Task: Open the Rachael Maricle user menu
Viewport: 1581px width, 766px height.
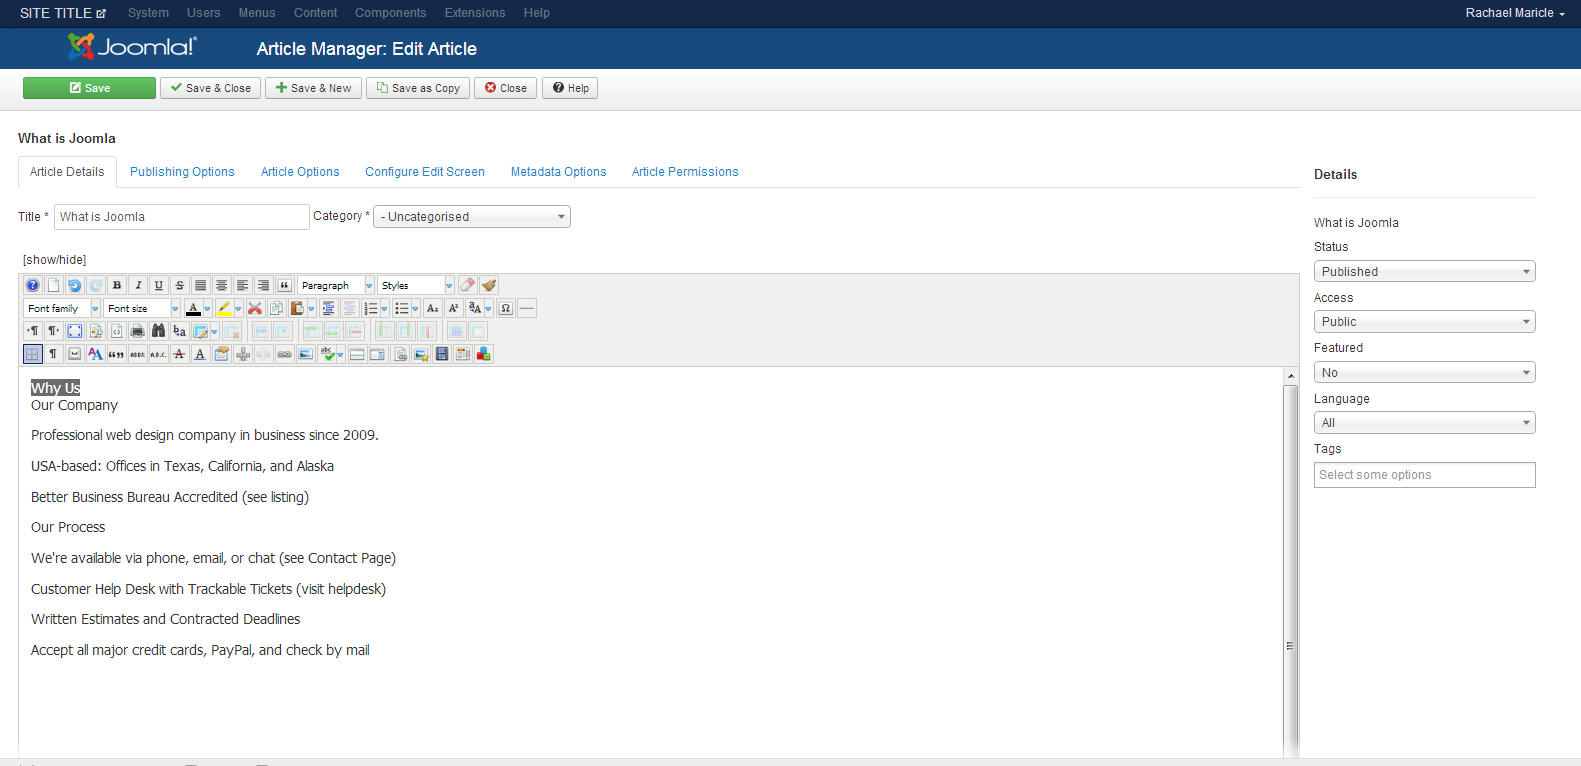Action: click(x=1515, y=13)
